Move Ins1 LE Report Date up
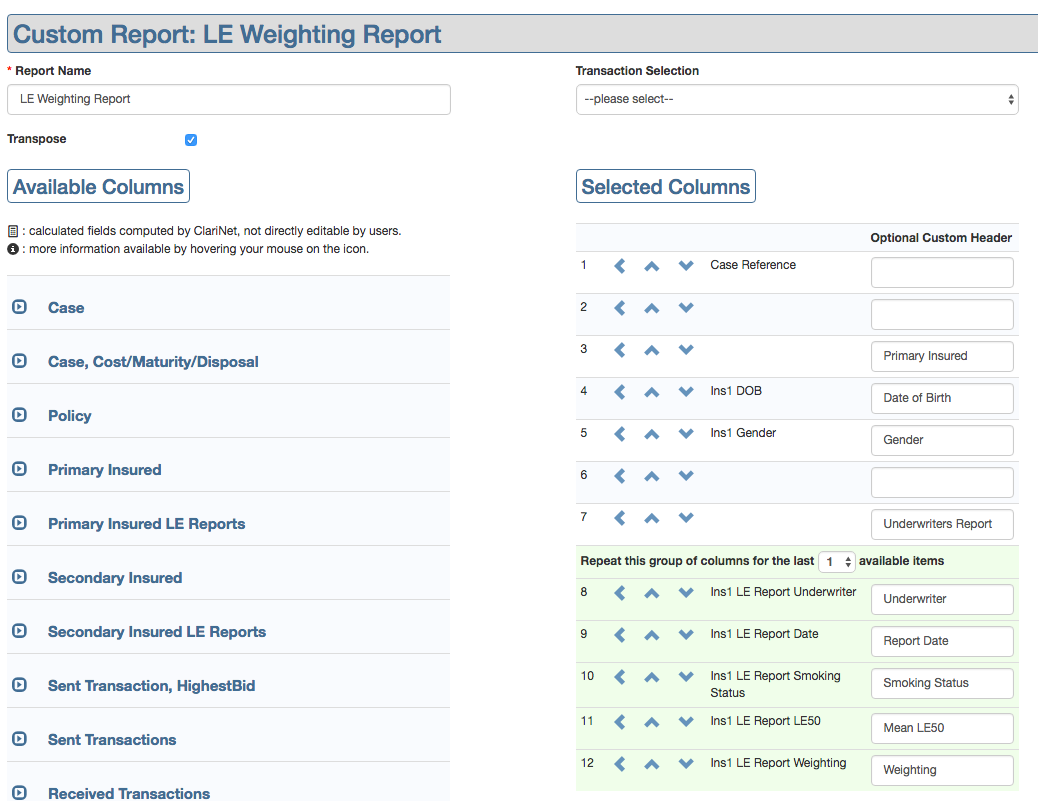The width and height of the screenshot is (1038, 801). click(652, 635)
